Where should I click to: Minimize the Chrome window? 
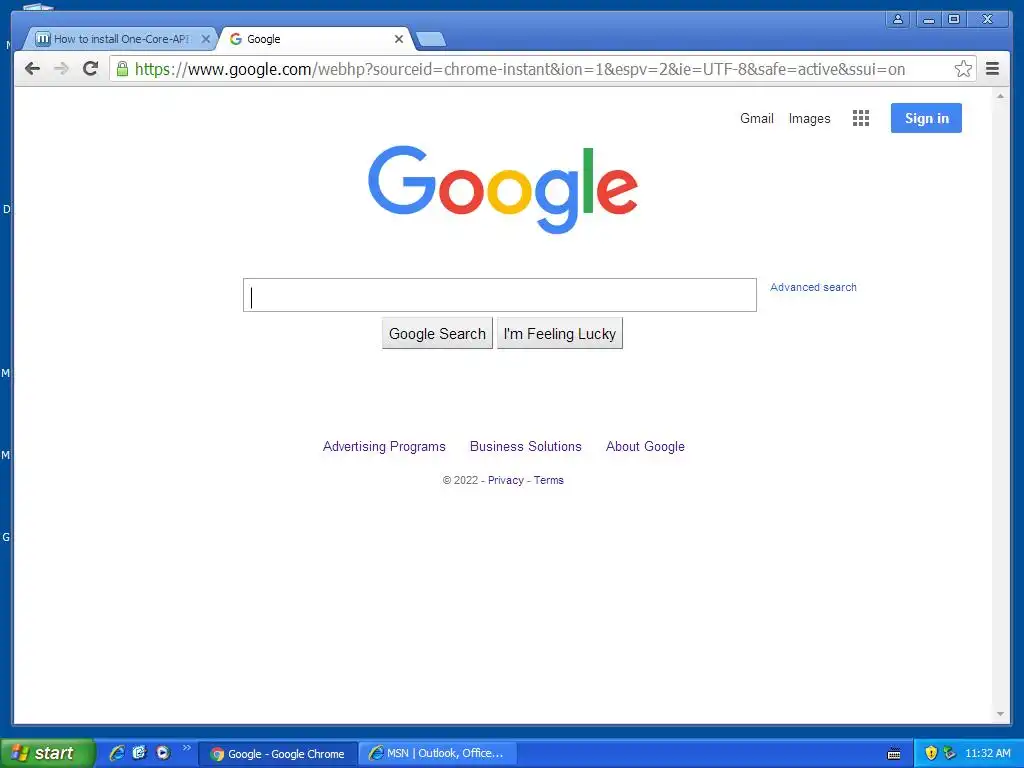pos(928,19)
